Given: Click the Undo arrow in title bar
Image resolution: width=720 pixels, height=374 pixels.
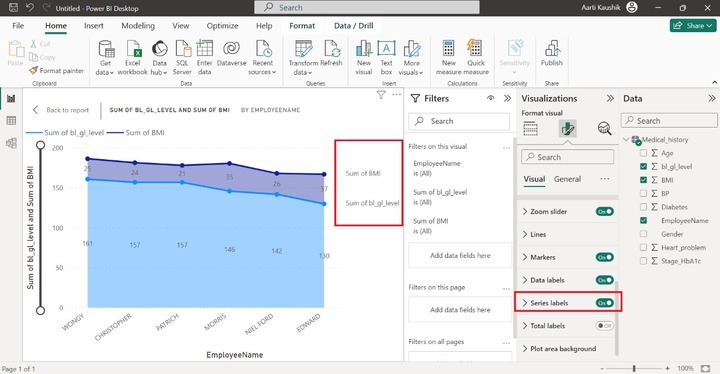Looking at the screenshot, I should coord(30,7).
